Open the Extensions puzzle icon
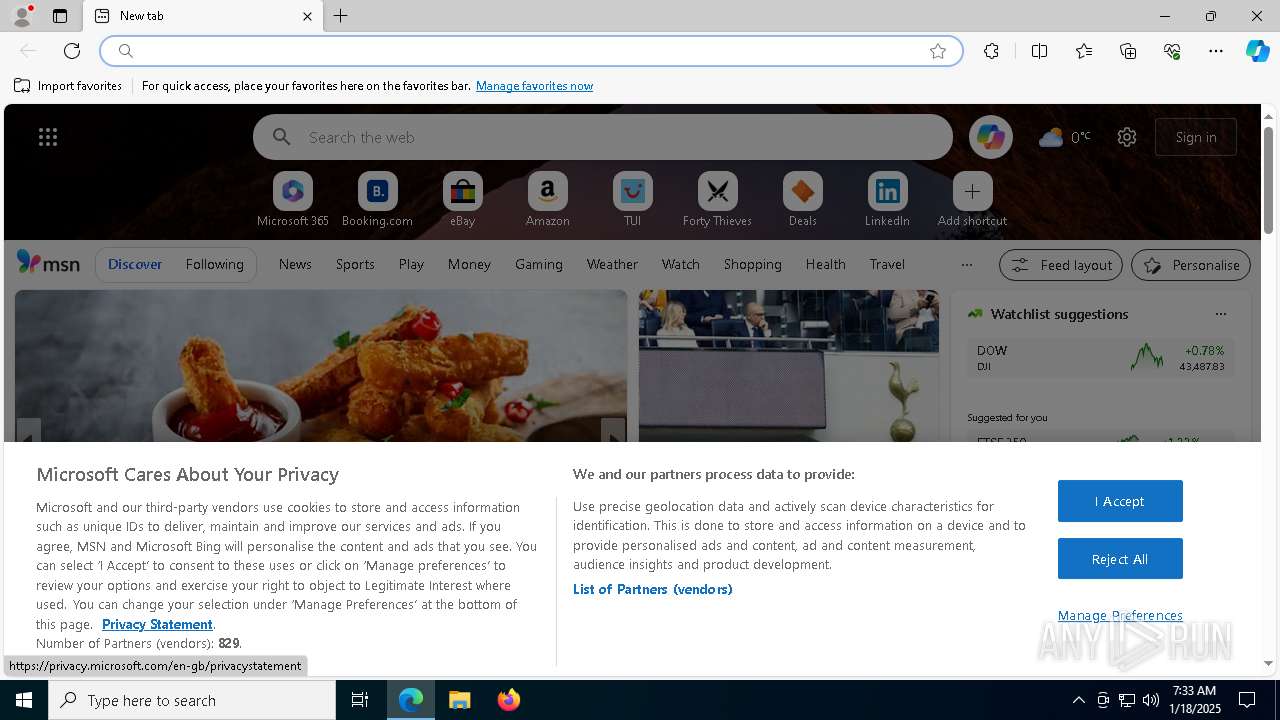The image size is (1280, 720). tap(991, 51)
